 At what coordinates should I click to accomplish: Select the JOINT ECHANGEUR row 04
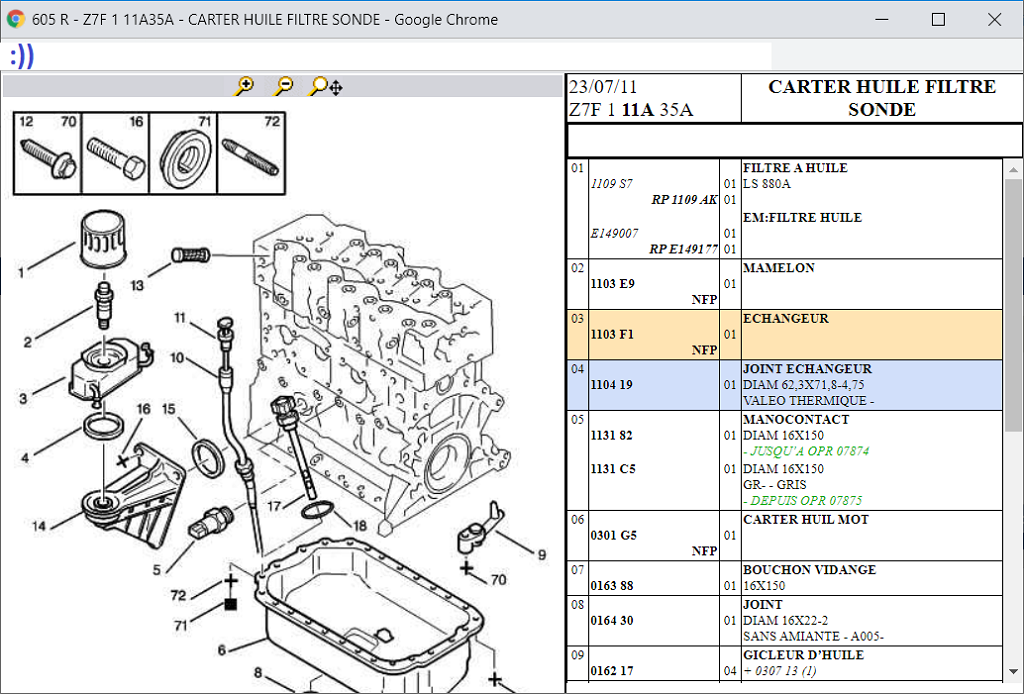click(x=784, y=385)
